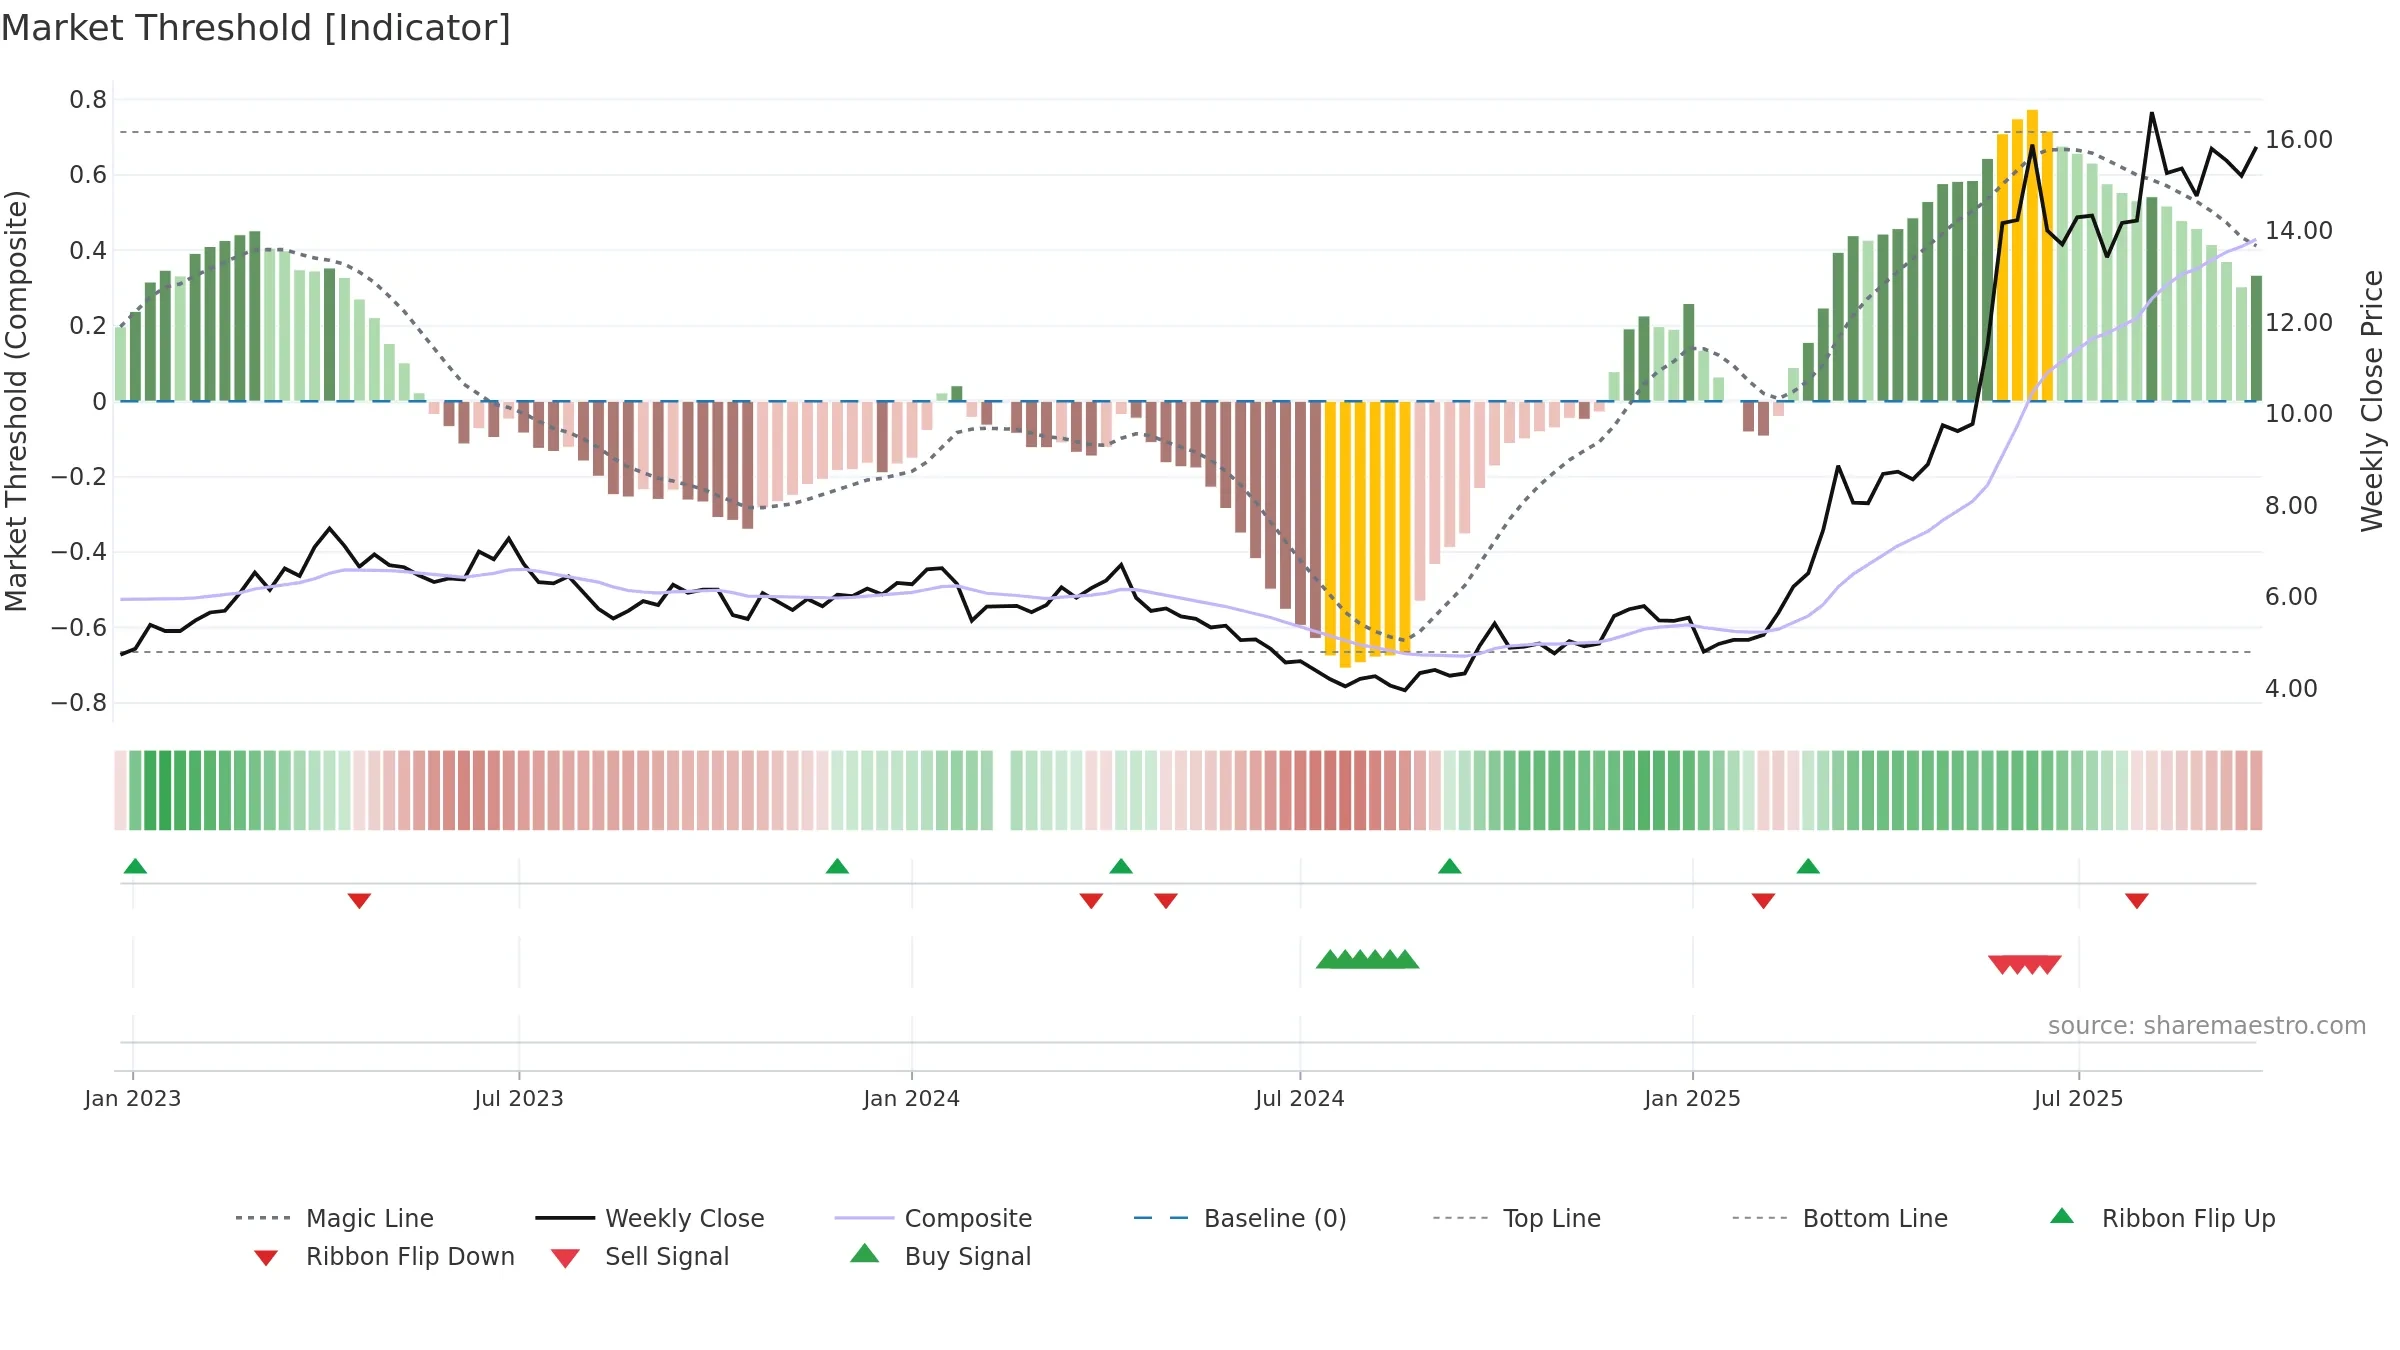Click the Jan 2025 x-axis label
The height and width of the screenshot is (1350, 2400).
coord(1692,1098)
